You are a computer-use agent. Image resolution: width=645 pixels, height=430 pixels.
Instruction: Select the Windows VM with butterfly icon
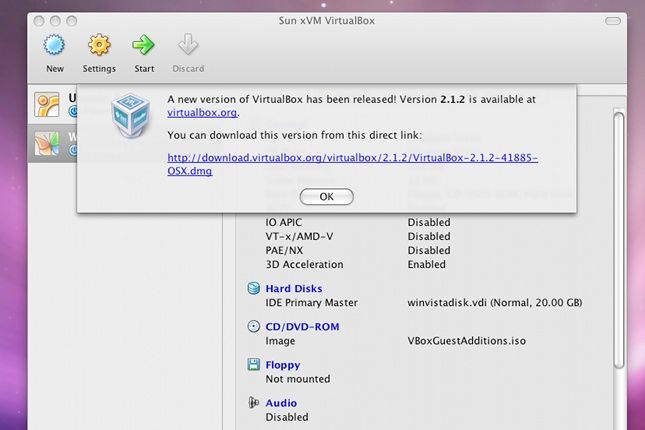[53, 143]
